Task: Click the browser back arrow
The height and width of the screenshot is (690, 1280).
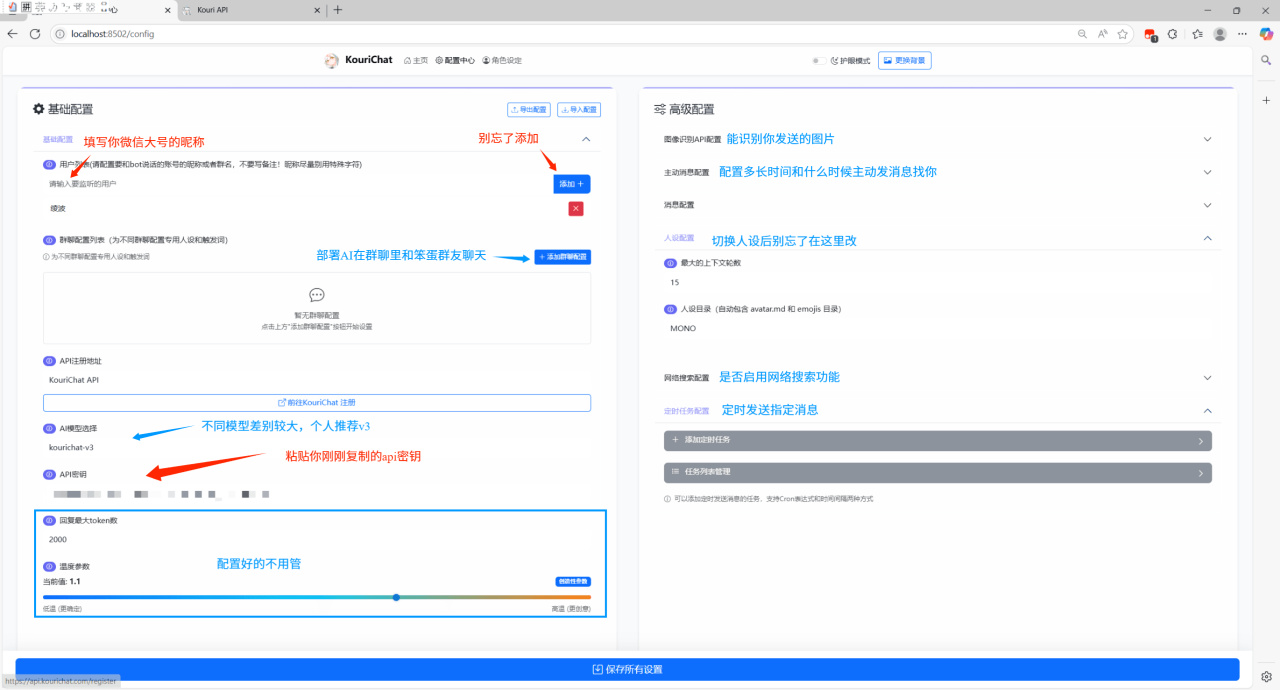Action: coord(13,33)
